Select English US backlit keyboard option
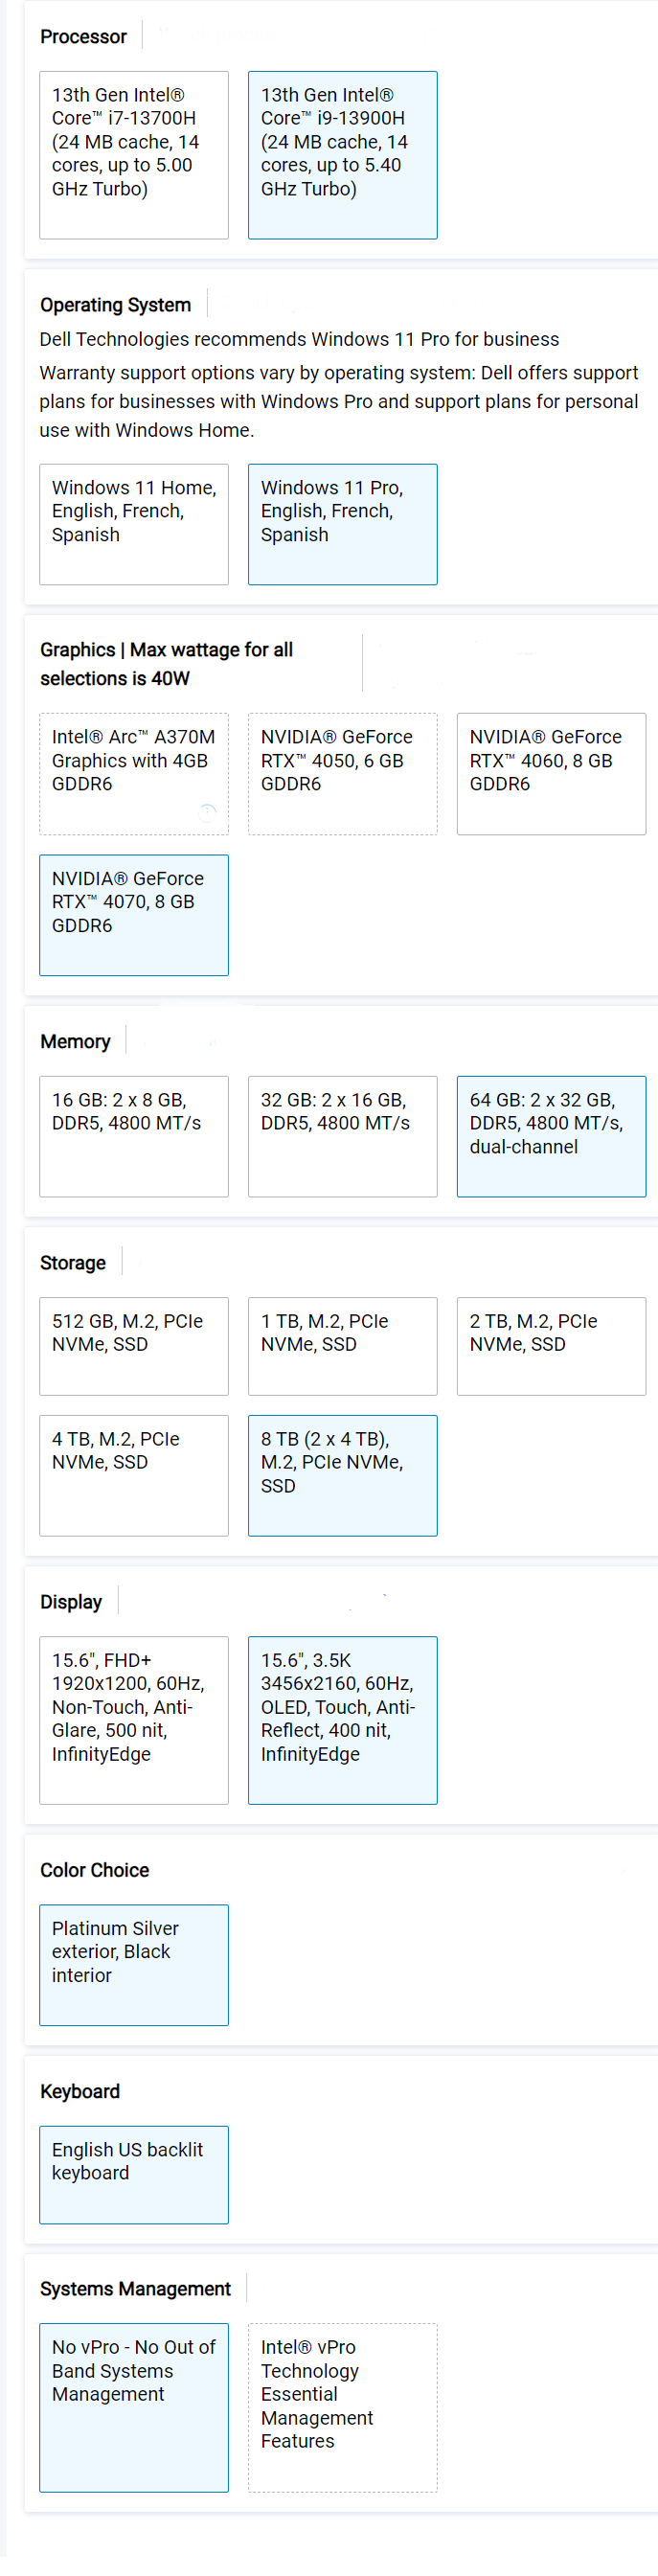Screen dimensions: 658x2576 [134, 2175]
